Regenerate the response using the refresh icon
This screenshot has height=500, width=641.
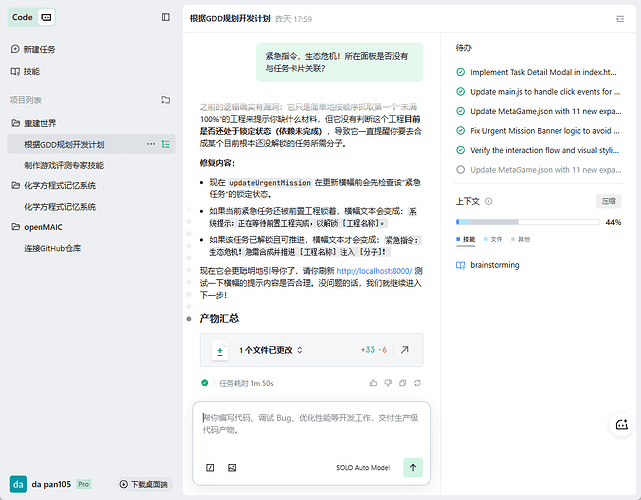(418, 382)
